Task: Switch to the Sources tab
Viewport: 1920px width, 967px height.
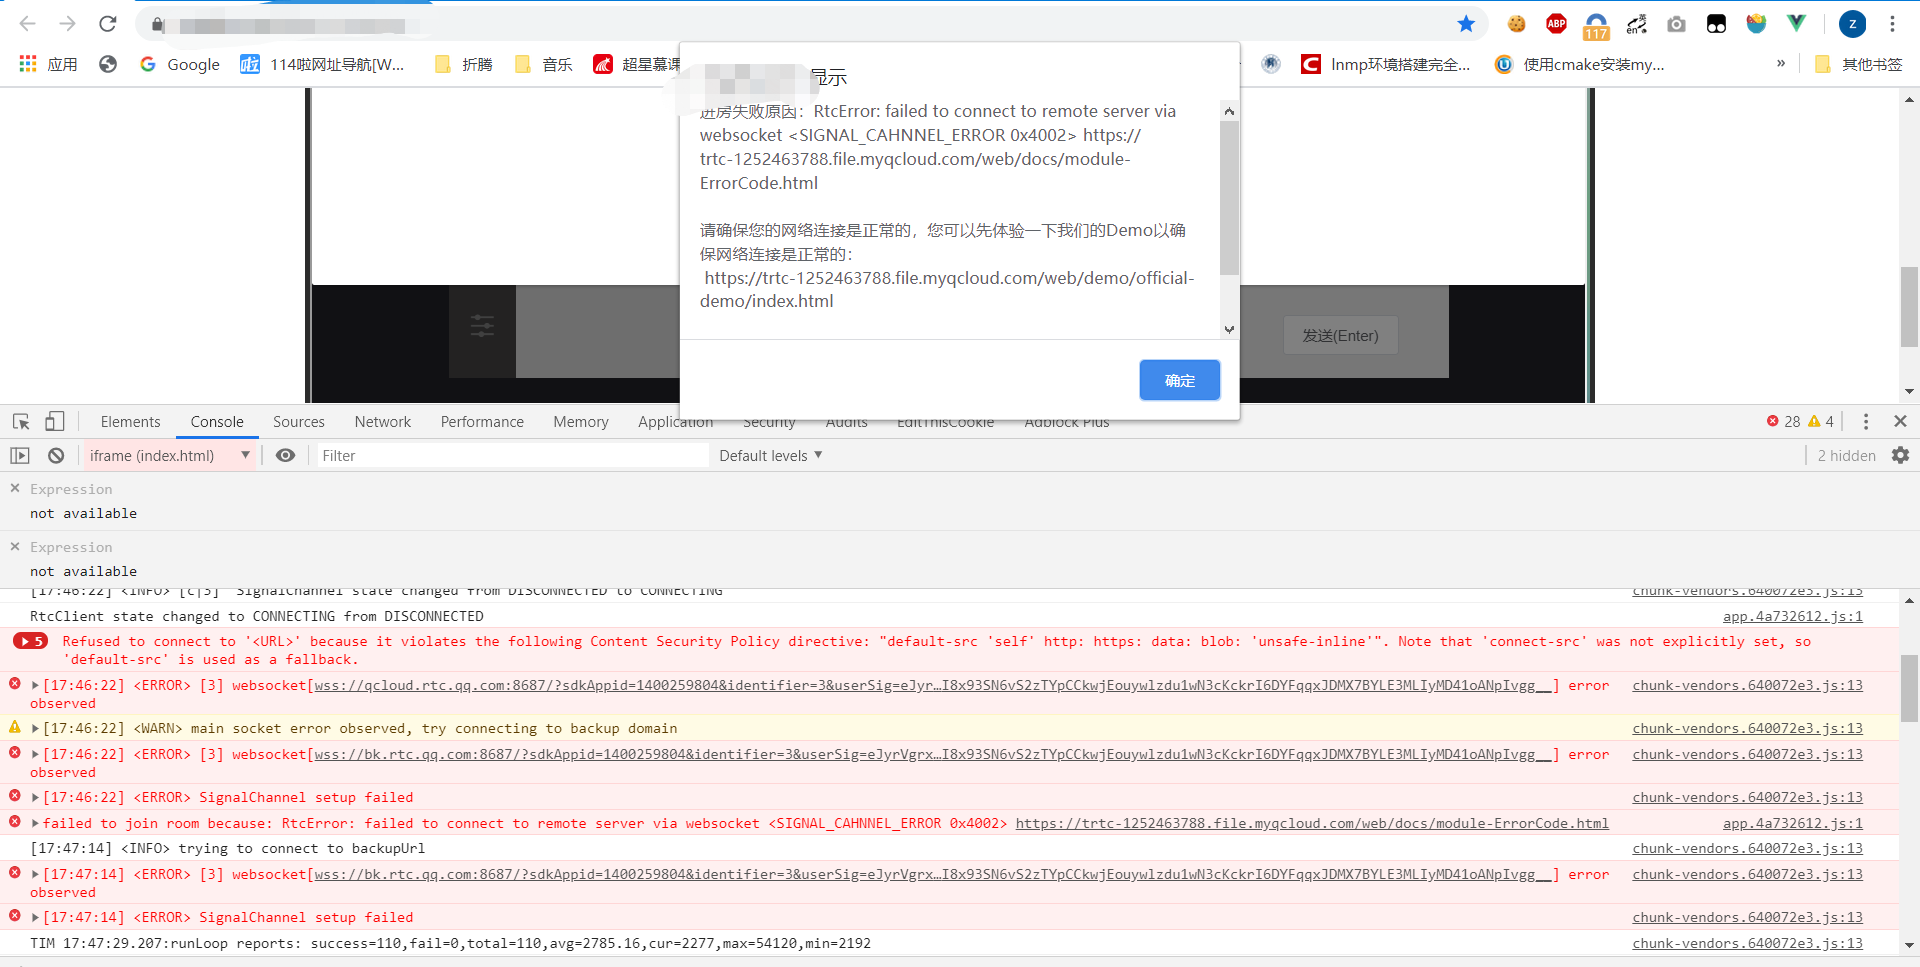Action: 298,421
